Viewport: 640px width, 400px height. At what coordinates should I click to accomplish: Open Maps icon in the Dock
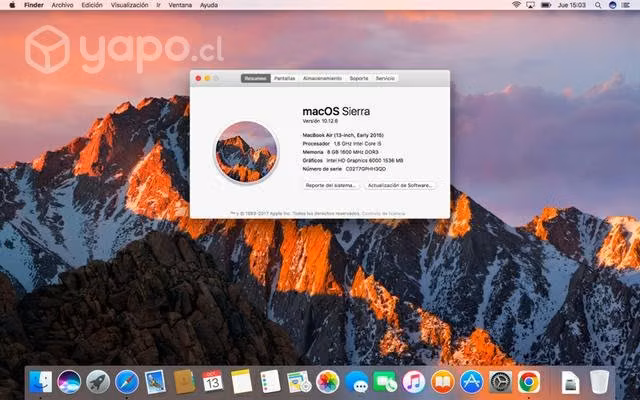tap(299, 382)
